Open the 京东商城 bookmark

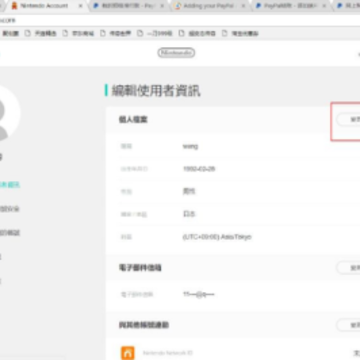78,33
